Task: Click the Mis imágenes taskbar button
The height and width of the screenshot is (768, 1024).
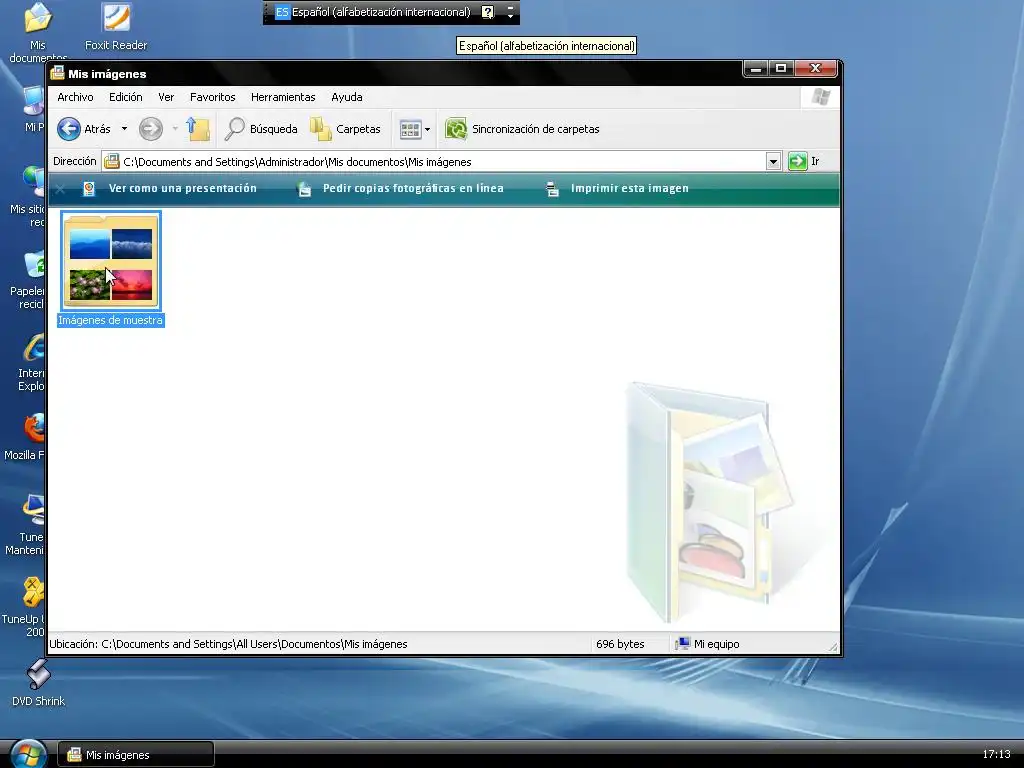Action: [136, 755]
